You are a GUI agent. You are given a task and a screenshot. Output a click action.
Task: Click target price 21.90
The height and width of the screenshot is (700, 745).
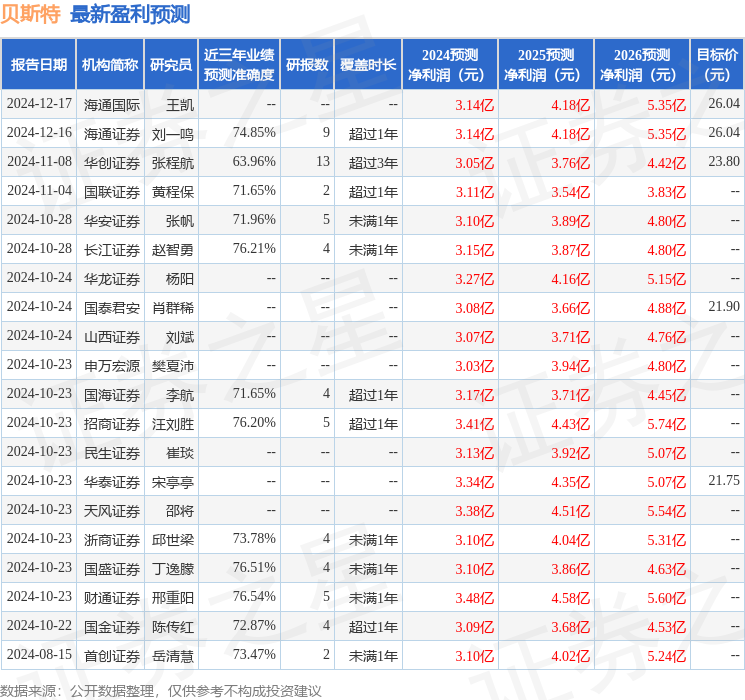[724, 306]
